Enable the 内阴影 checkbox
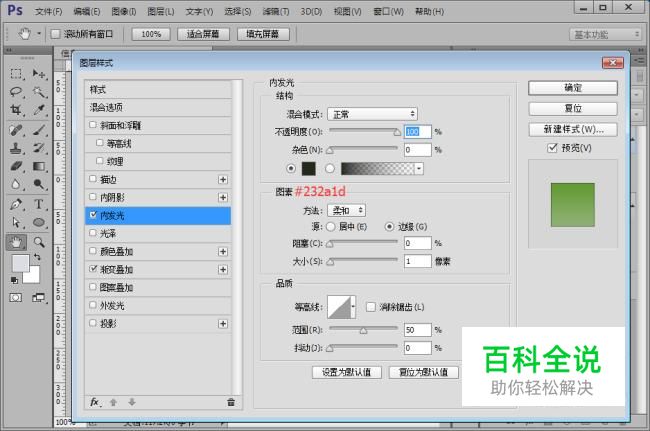 [93, 196]
